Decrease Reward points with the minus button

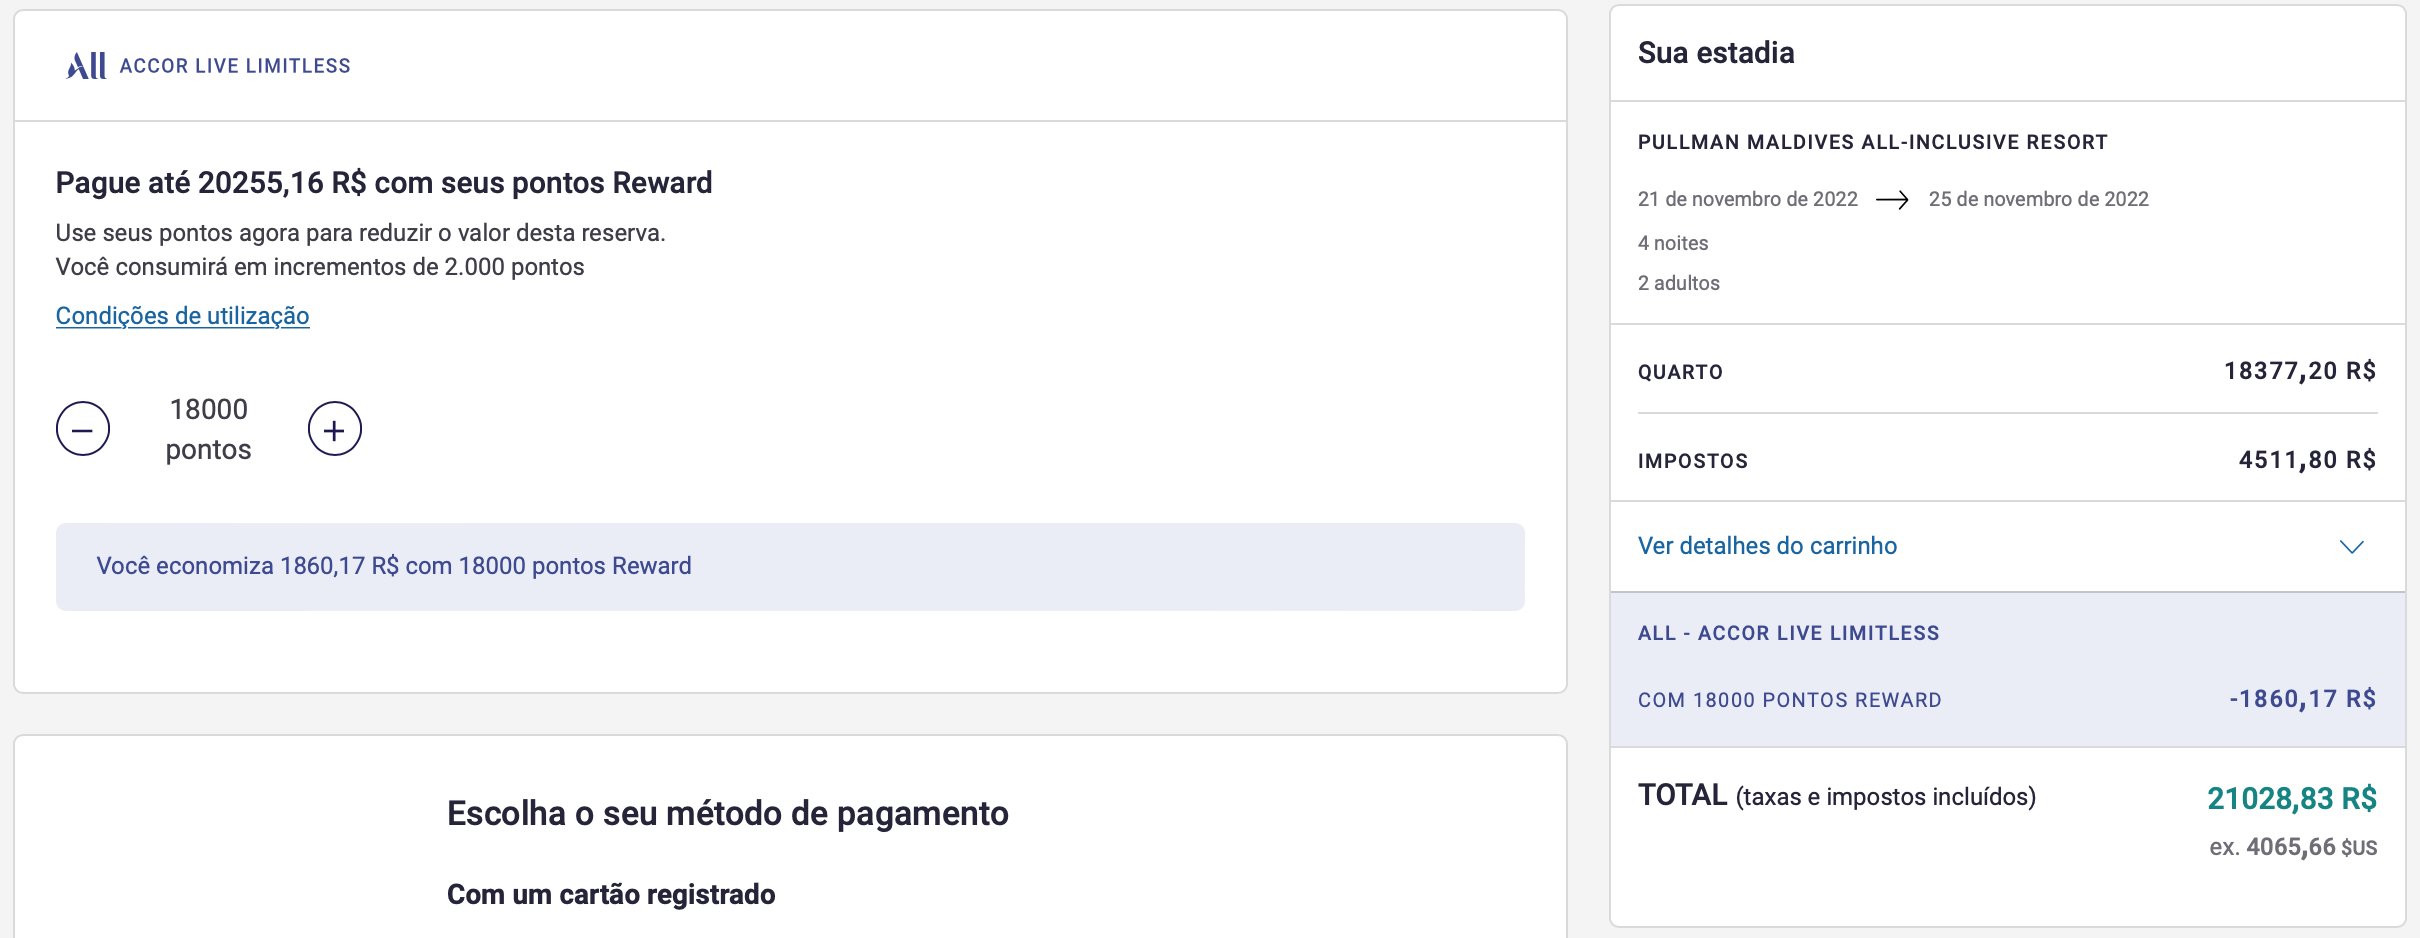pyautogui.click(x=83, y=429)
